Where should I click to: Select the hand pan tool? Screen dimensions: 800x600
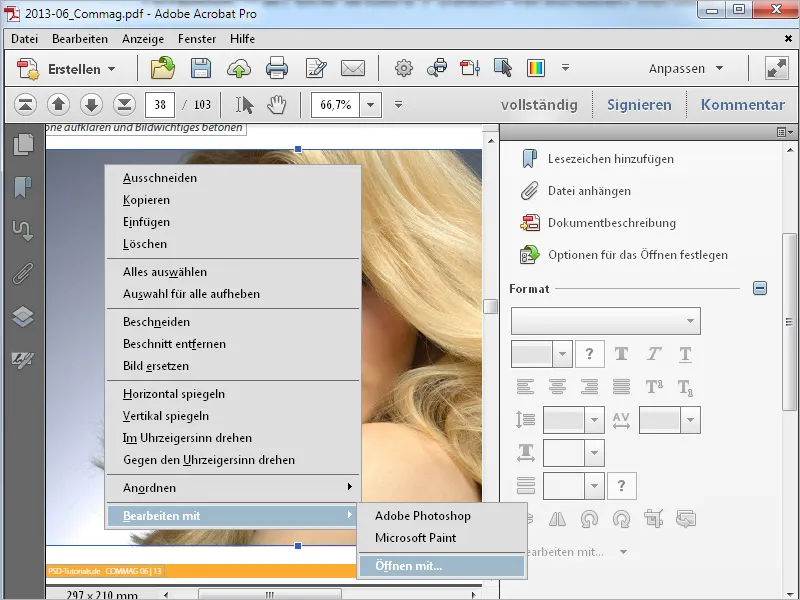277,105
